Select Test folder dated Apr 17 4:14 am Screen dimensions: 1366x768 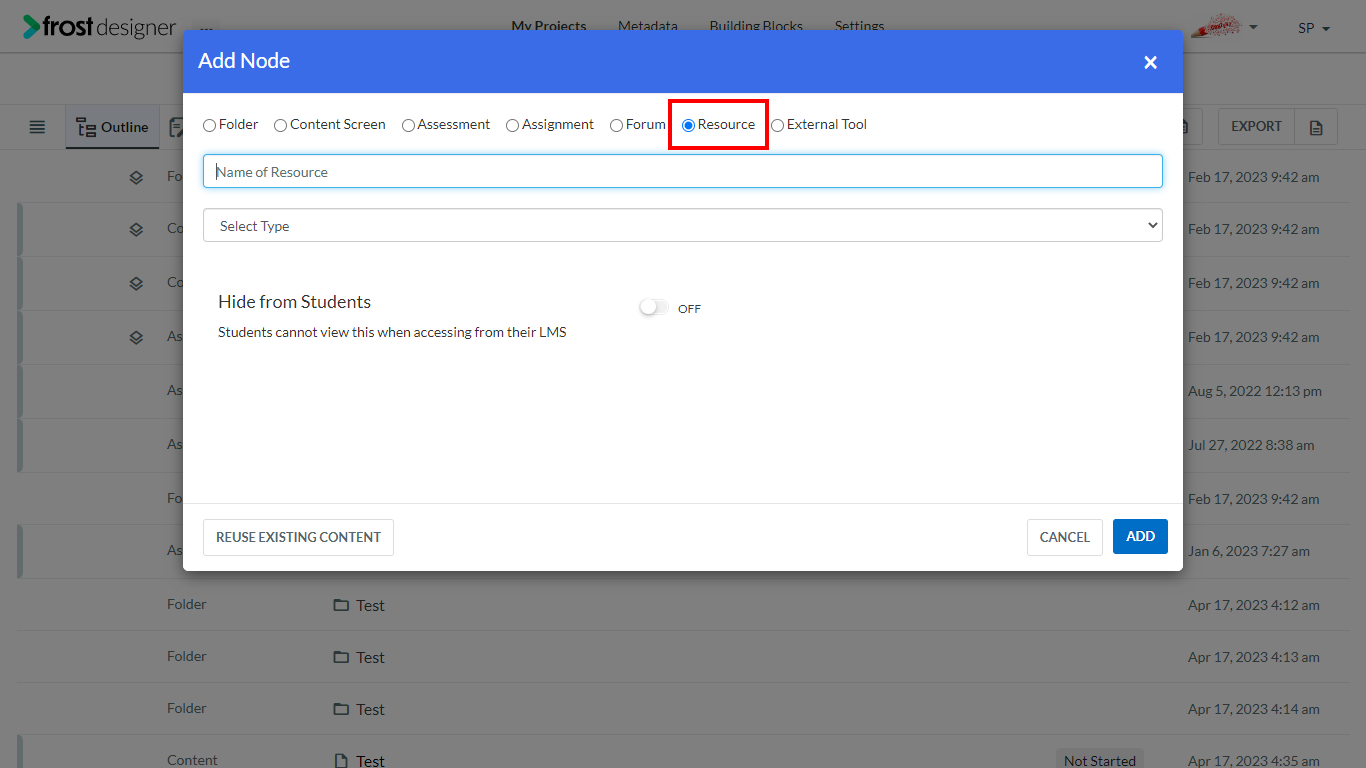tap(370, 709)
